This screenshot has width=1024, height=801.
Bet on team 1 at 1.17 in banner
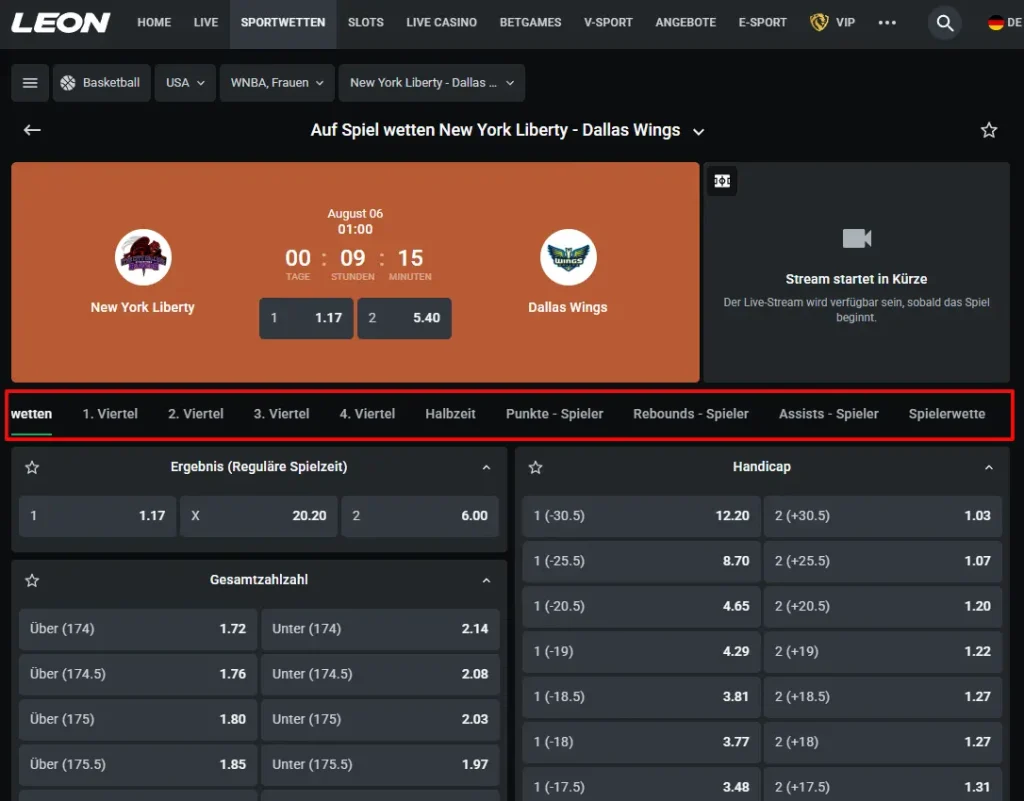tap(306, 318)
